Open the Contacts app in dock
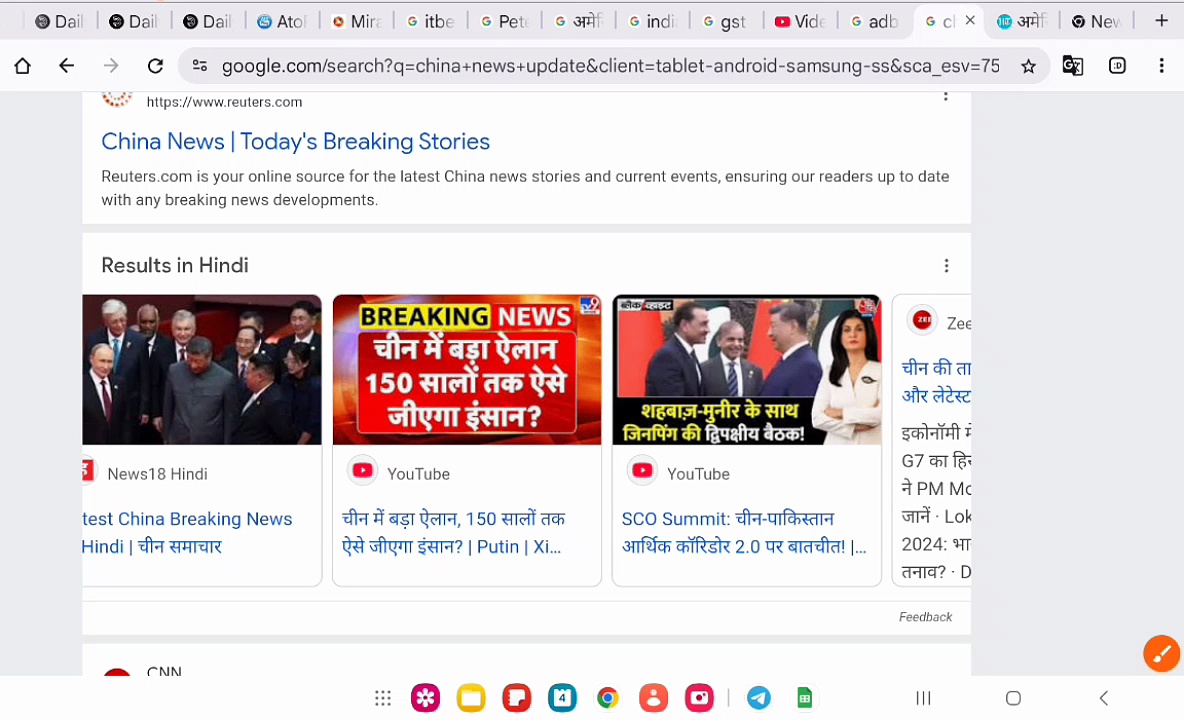The image size is (1184, 720). [x=653, y=698]
